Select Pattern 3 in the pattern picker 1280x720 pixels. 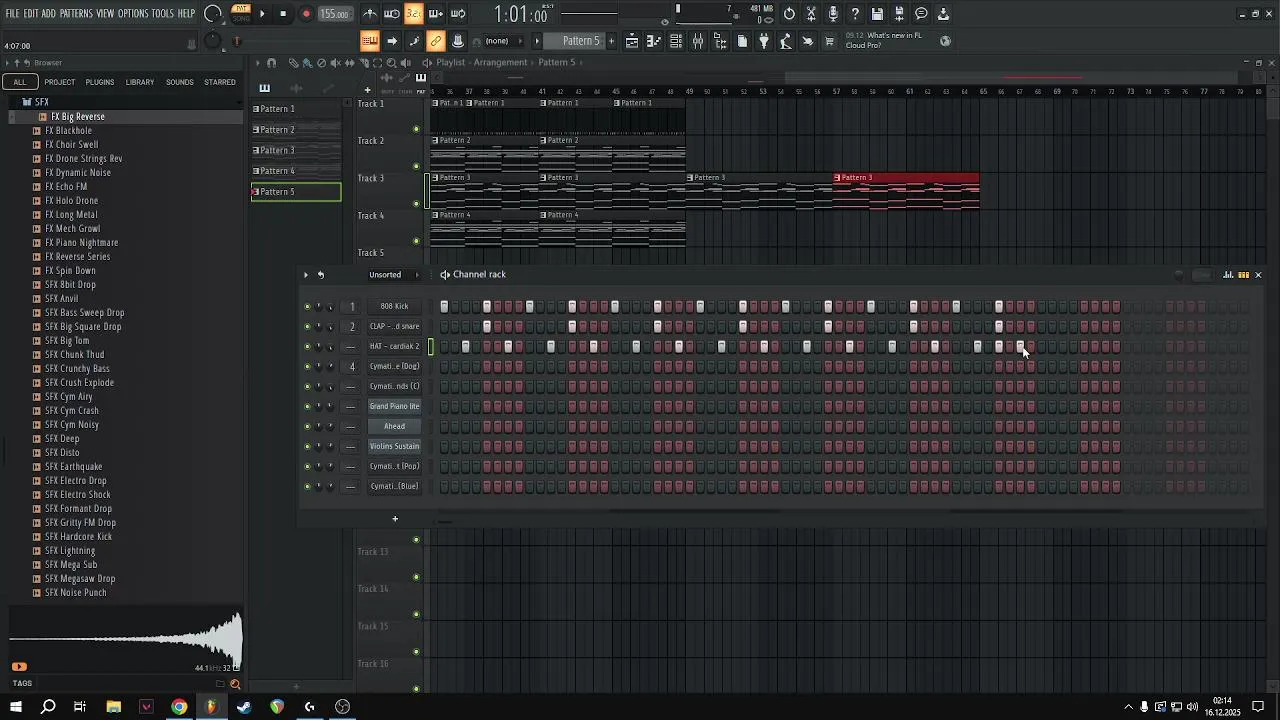pyautogui.click(x=296, y=150)
